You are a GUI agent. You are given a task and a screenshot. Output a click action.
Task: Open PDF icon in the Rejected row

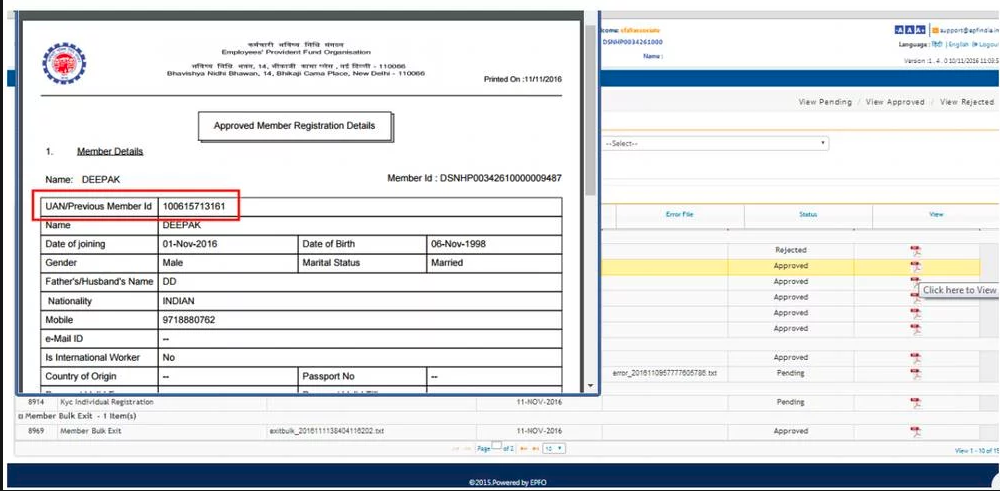[915, 251]
